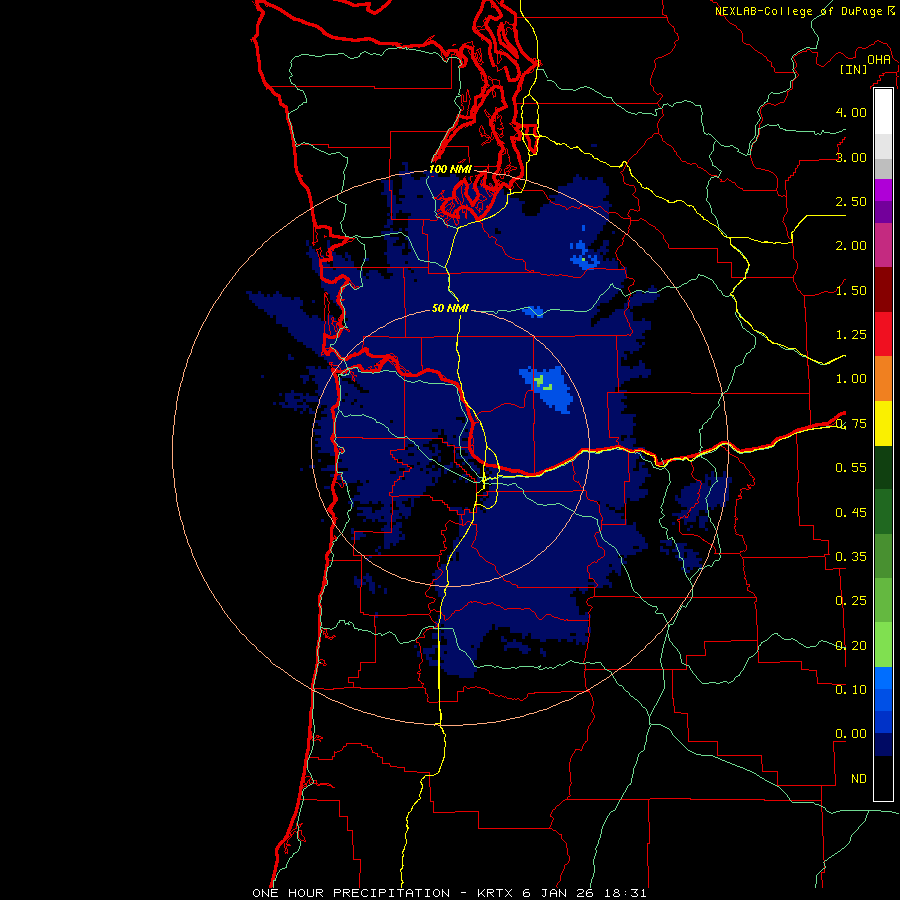Click the 2.50 legend value
Viewport: 900px width, 900px height.
pyautogui.click(x=851, y=201)
